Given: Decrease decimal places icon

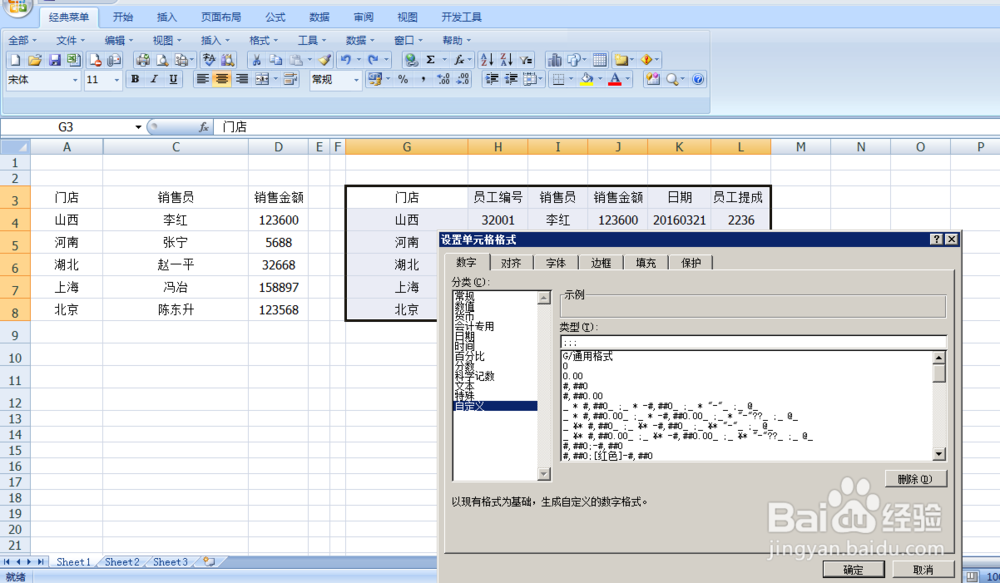Looking at the screenshot, I should click(464, 79).
